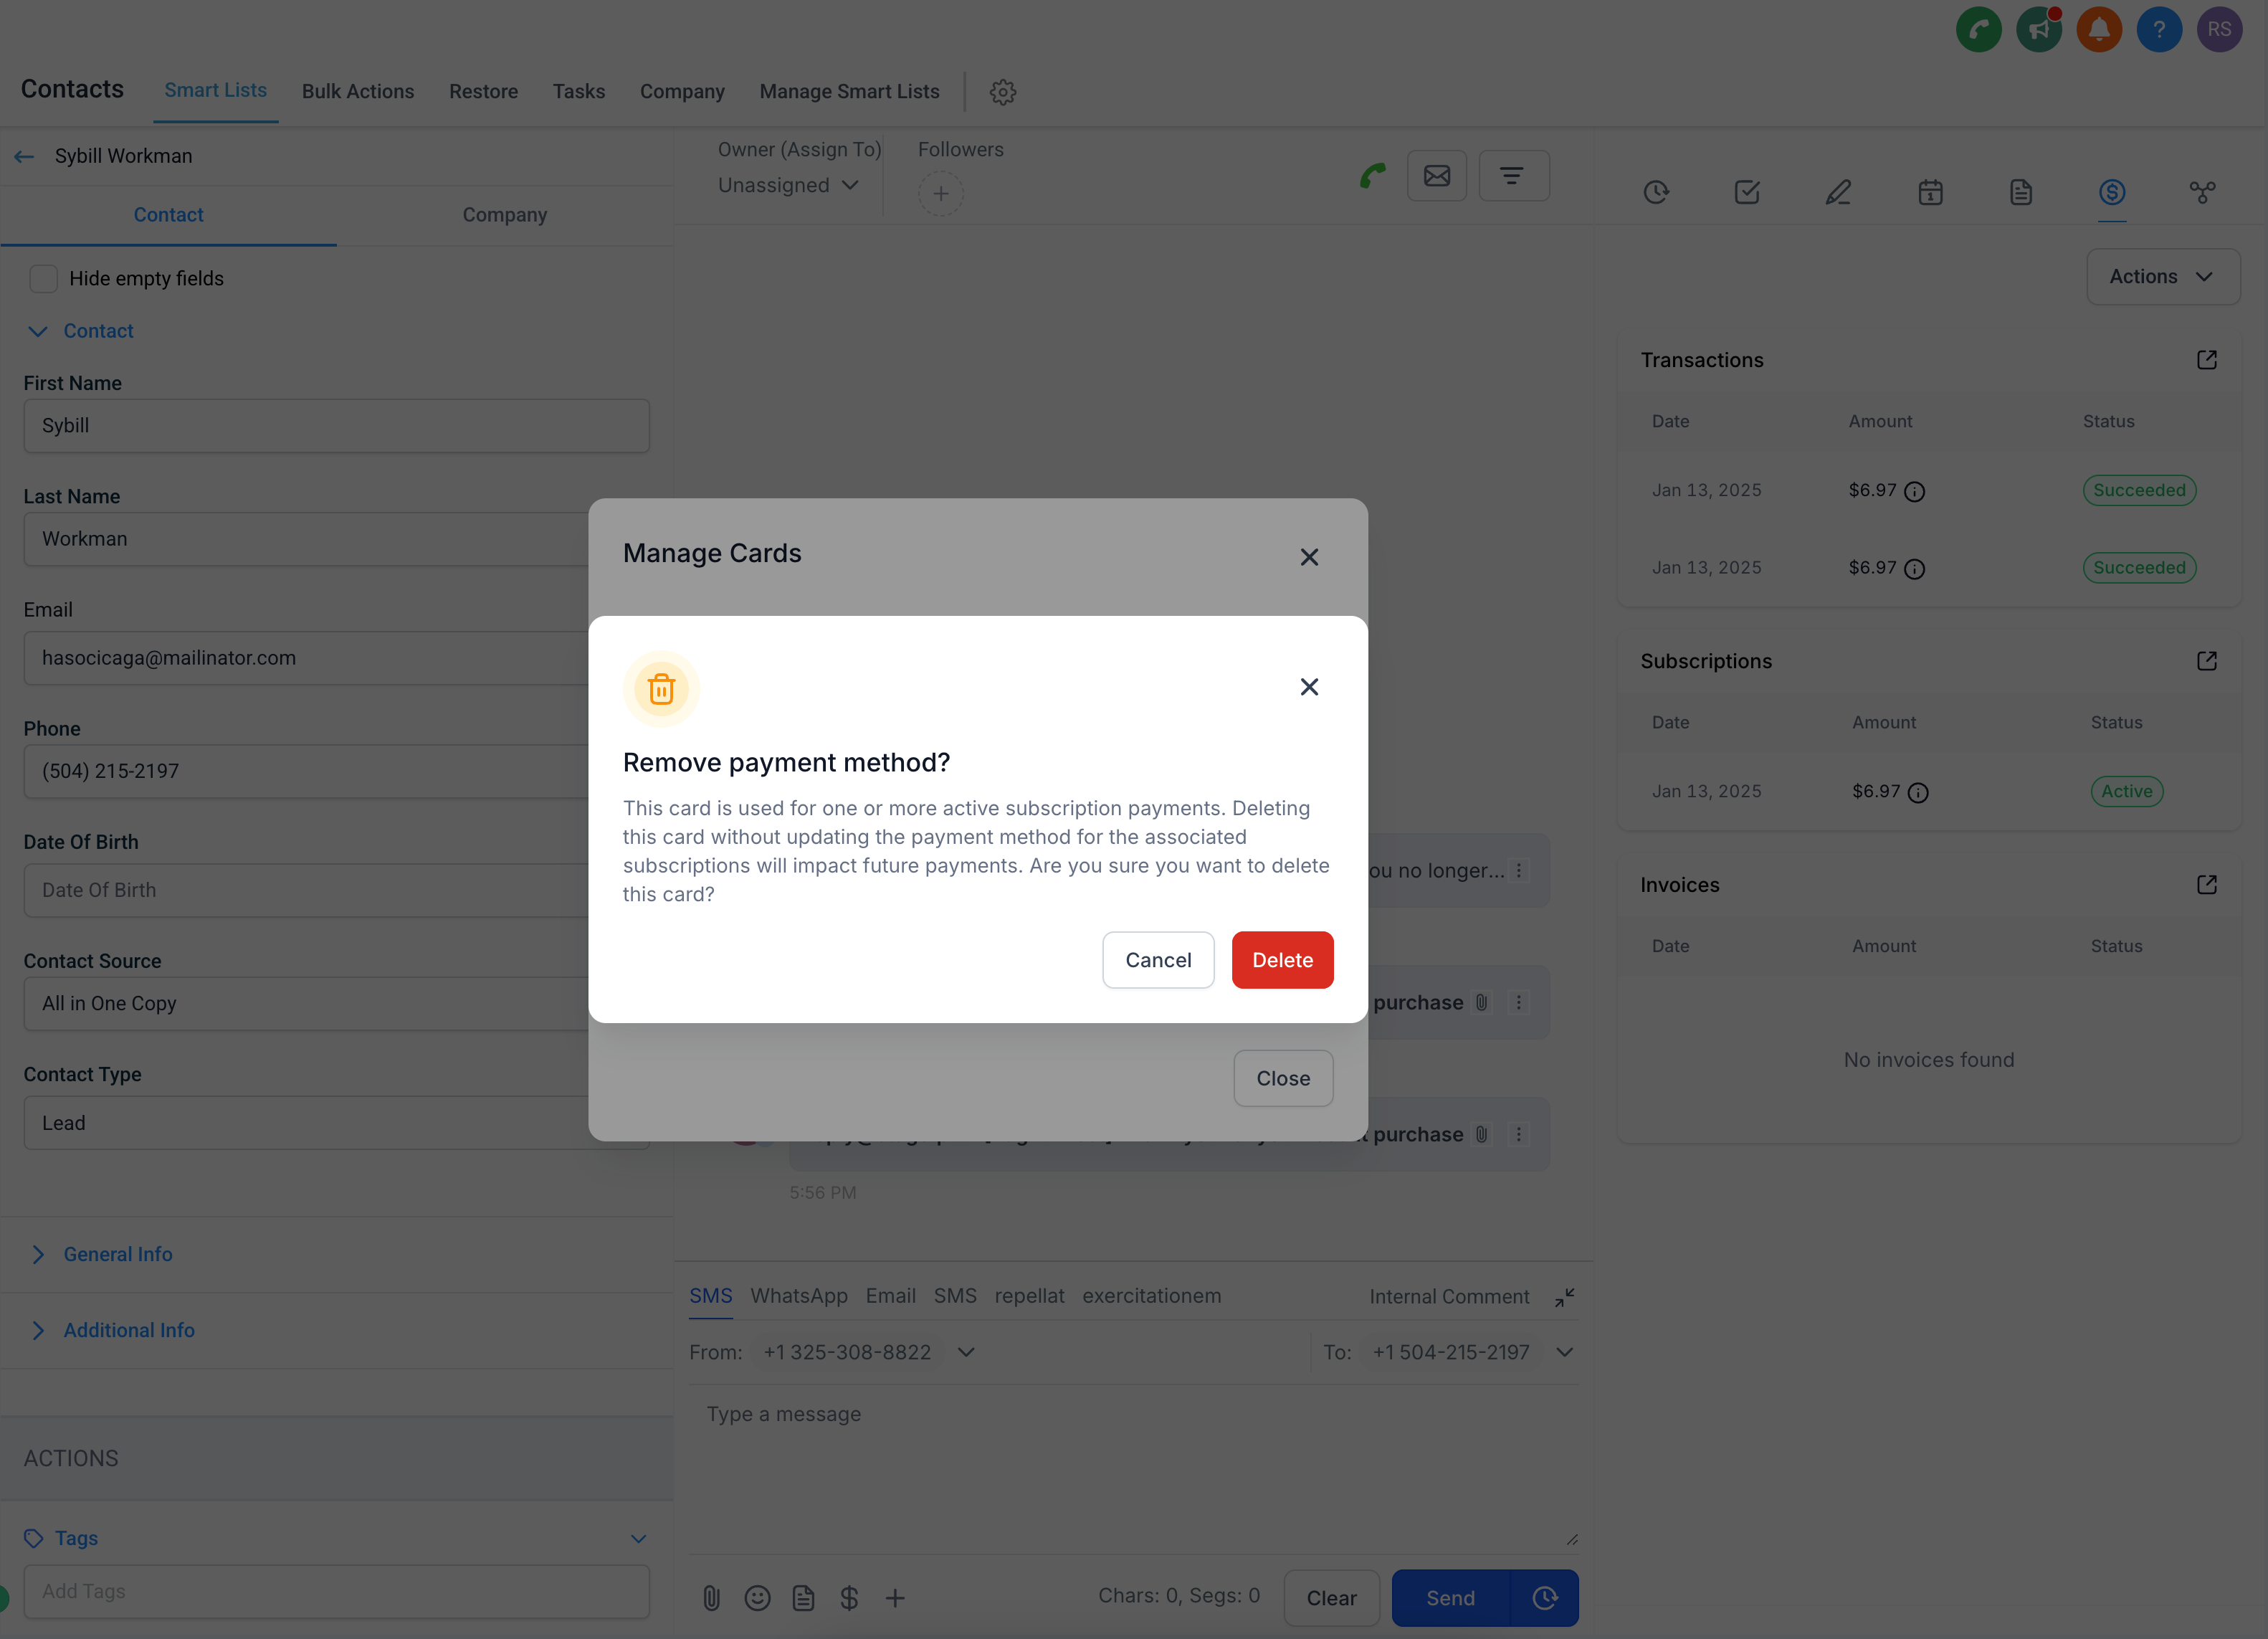Toggle Hide empty fields checkbox
This screenshot has height=1639, width=2268.
43,279
